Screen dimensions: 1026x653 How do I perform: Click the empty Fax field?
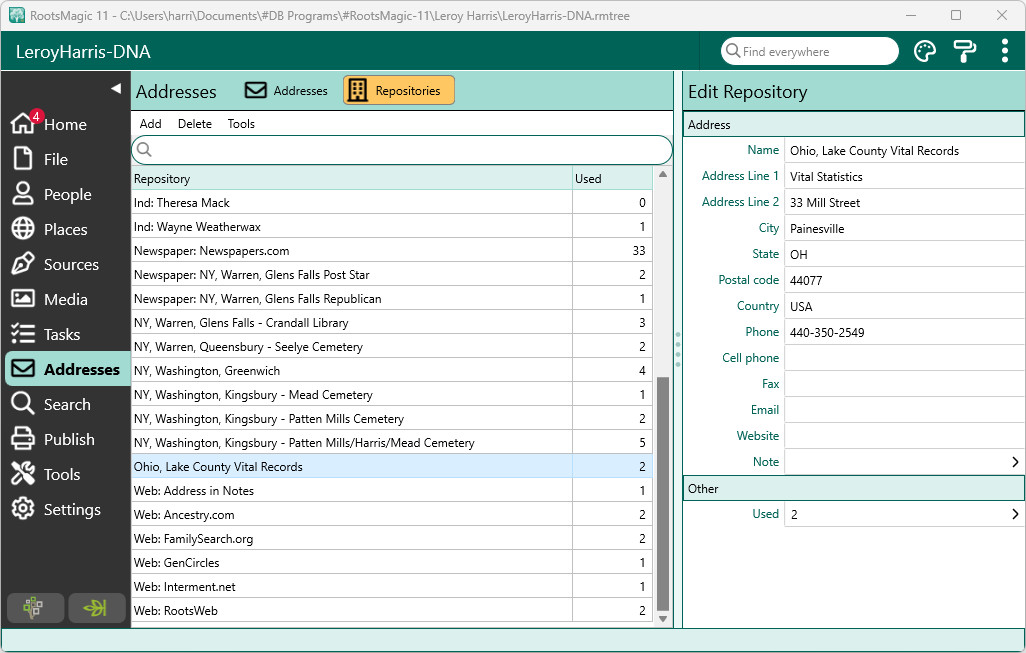coord(904,384)
